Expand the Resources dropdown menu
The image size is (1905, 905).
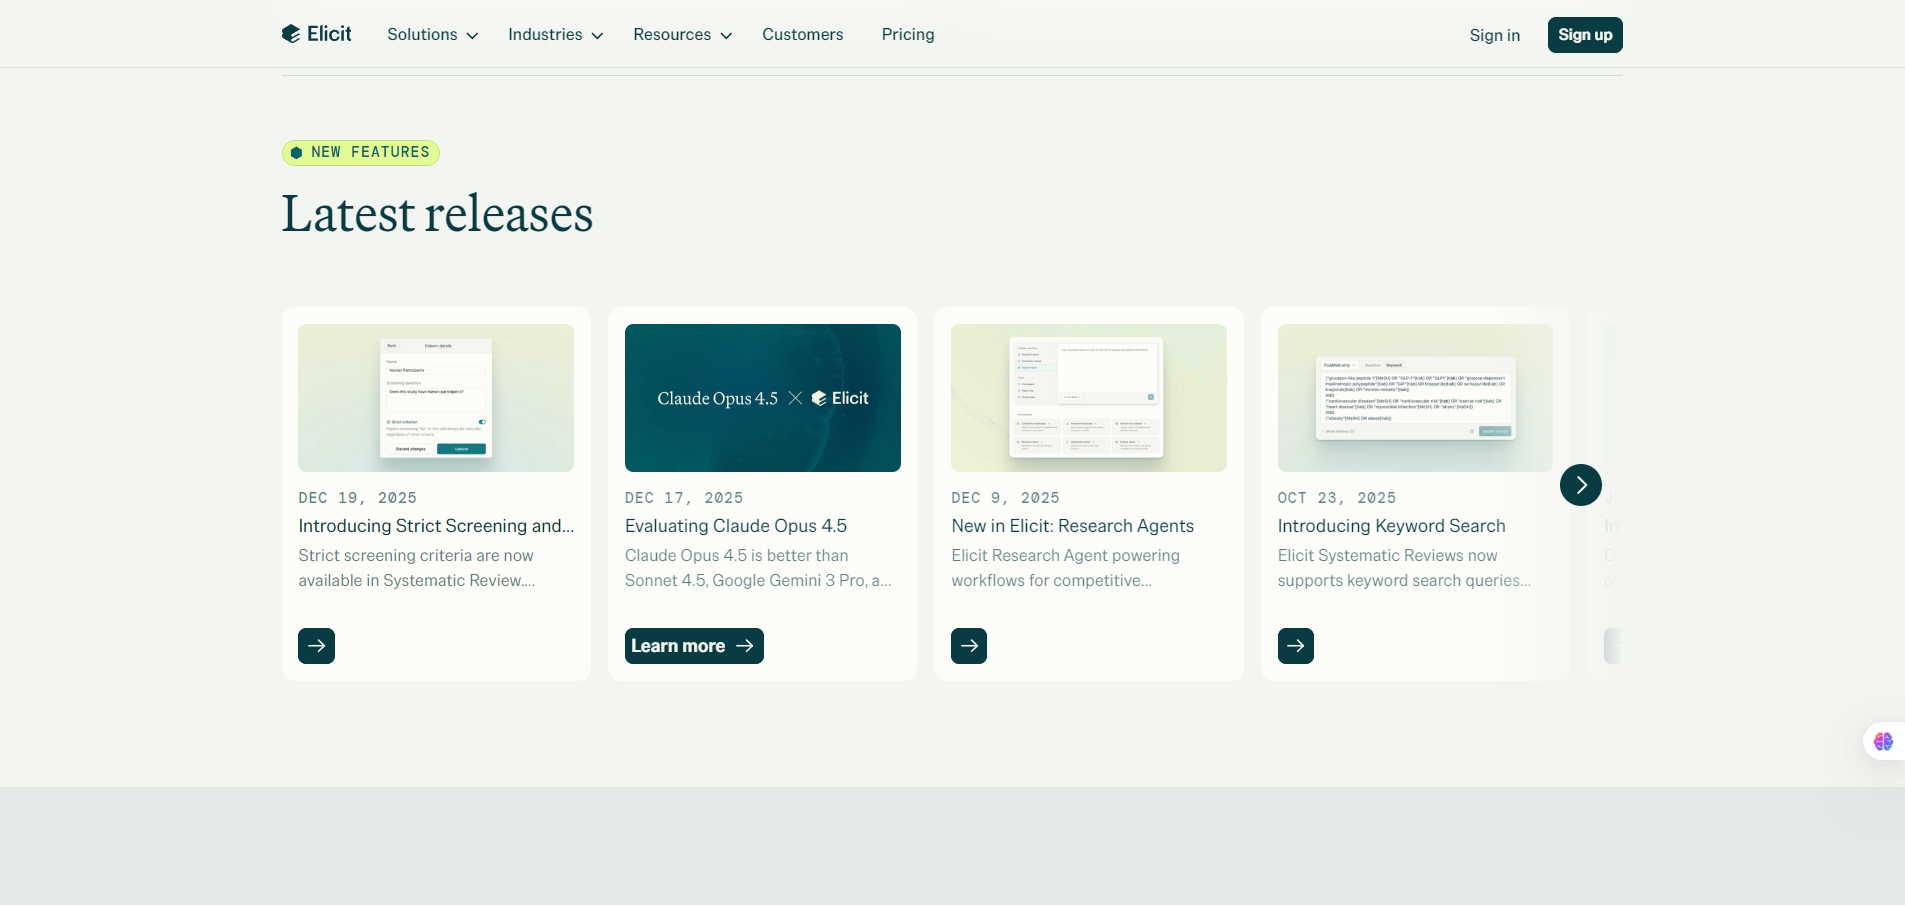pyautogui.click(x=682, y=35)
